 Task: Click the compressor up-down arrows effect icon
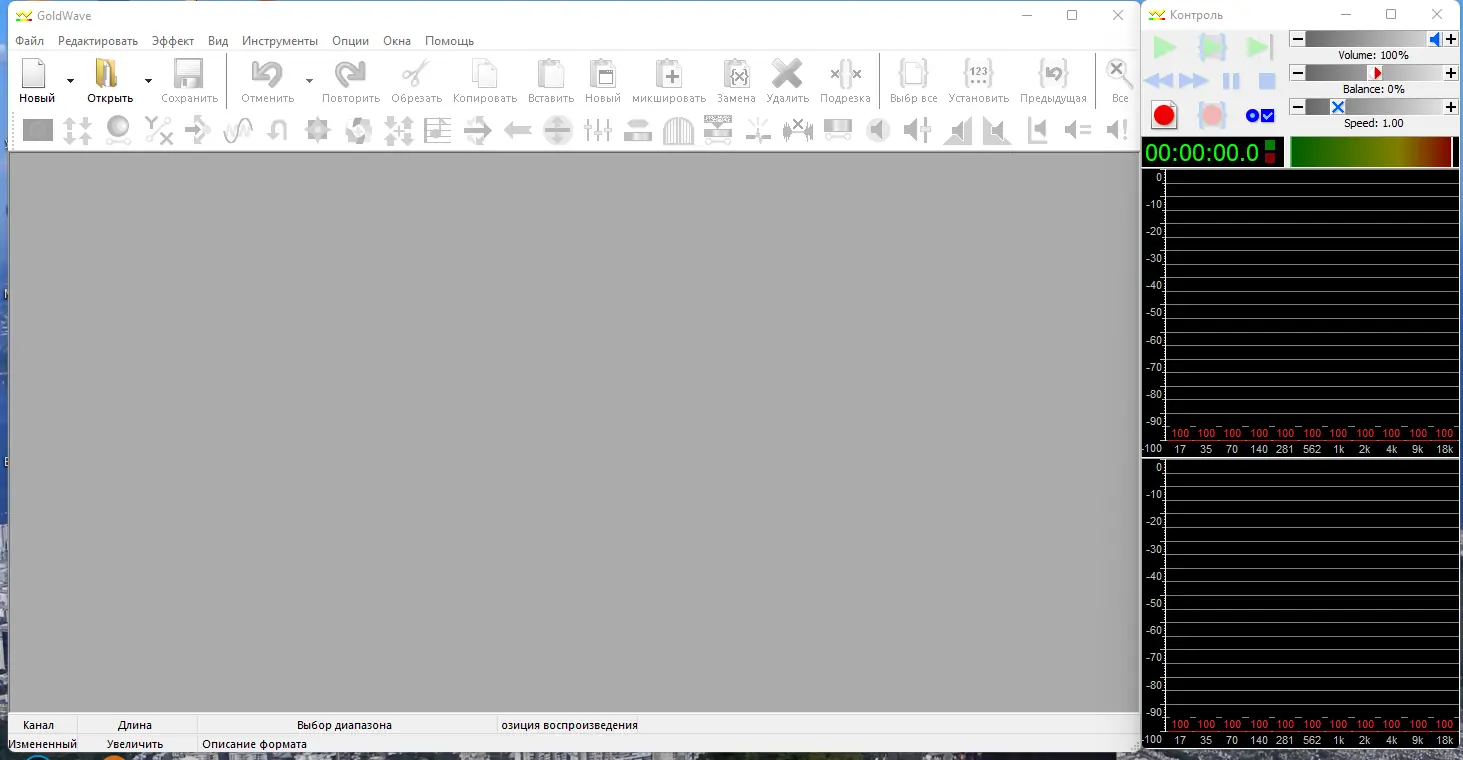(78, 130)
